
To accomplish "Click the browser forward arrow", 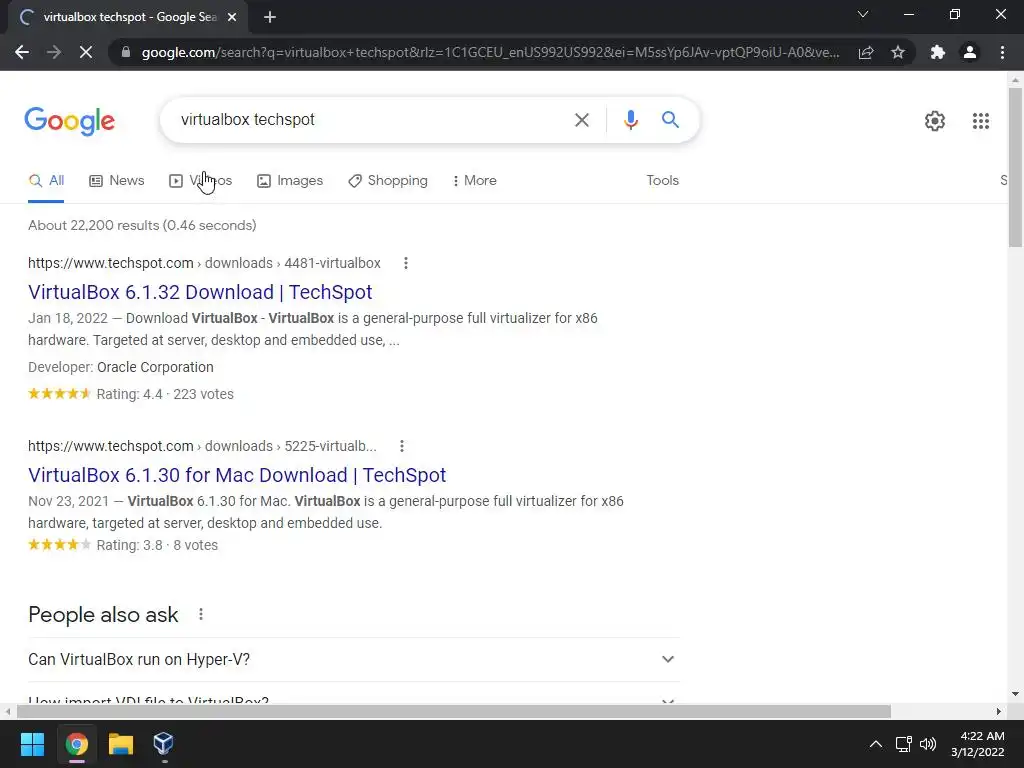I will 54,52.
